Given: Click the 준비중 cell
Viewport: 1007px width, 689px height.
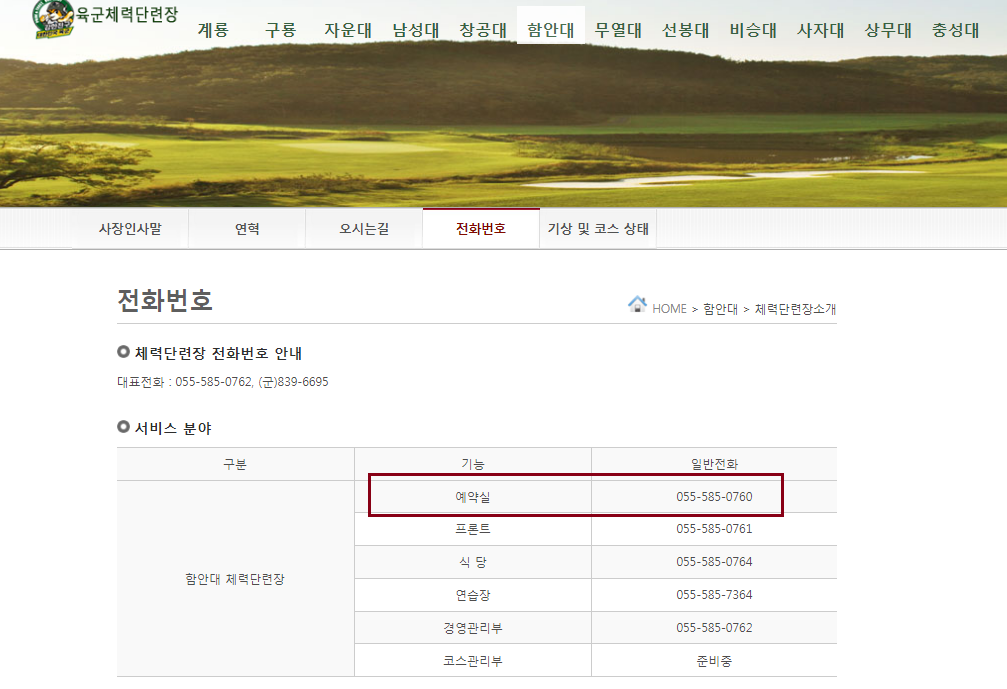Looking at the screenshot, I should tap(714, 661).
